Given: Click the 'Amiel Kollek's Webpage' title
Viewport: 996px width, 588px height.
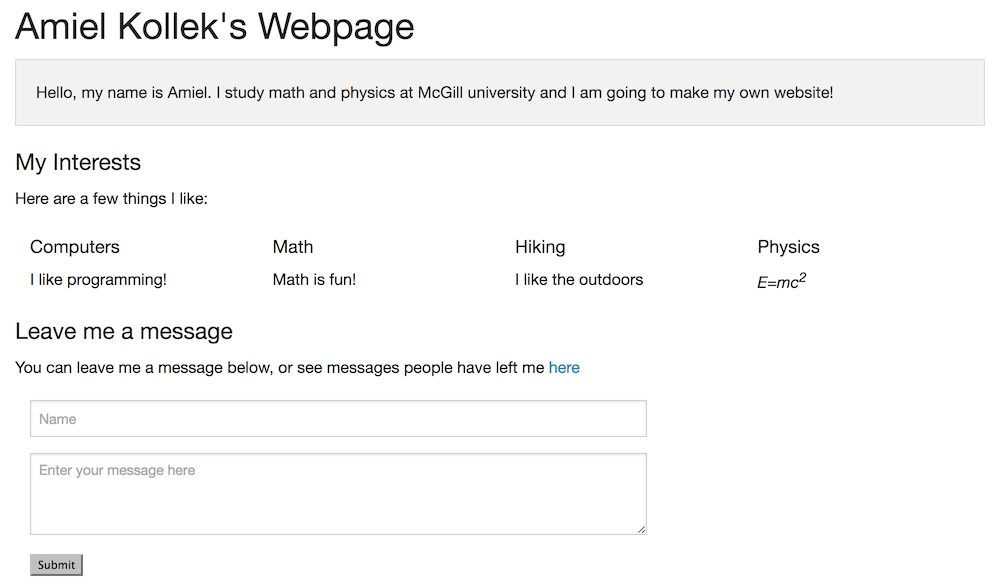Looking at the screenshot, I should 214,27.
